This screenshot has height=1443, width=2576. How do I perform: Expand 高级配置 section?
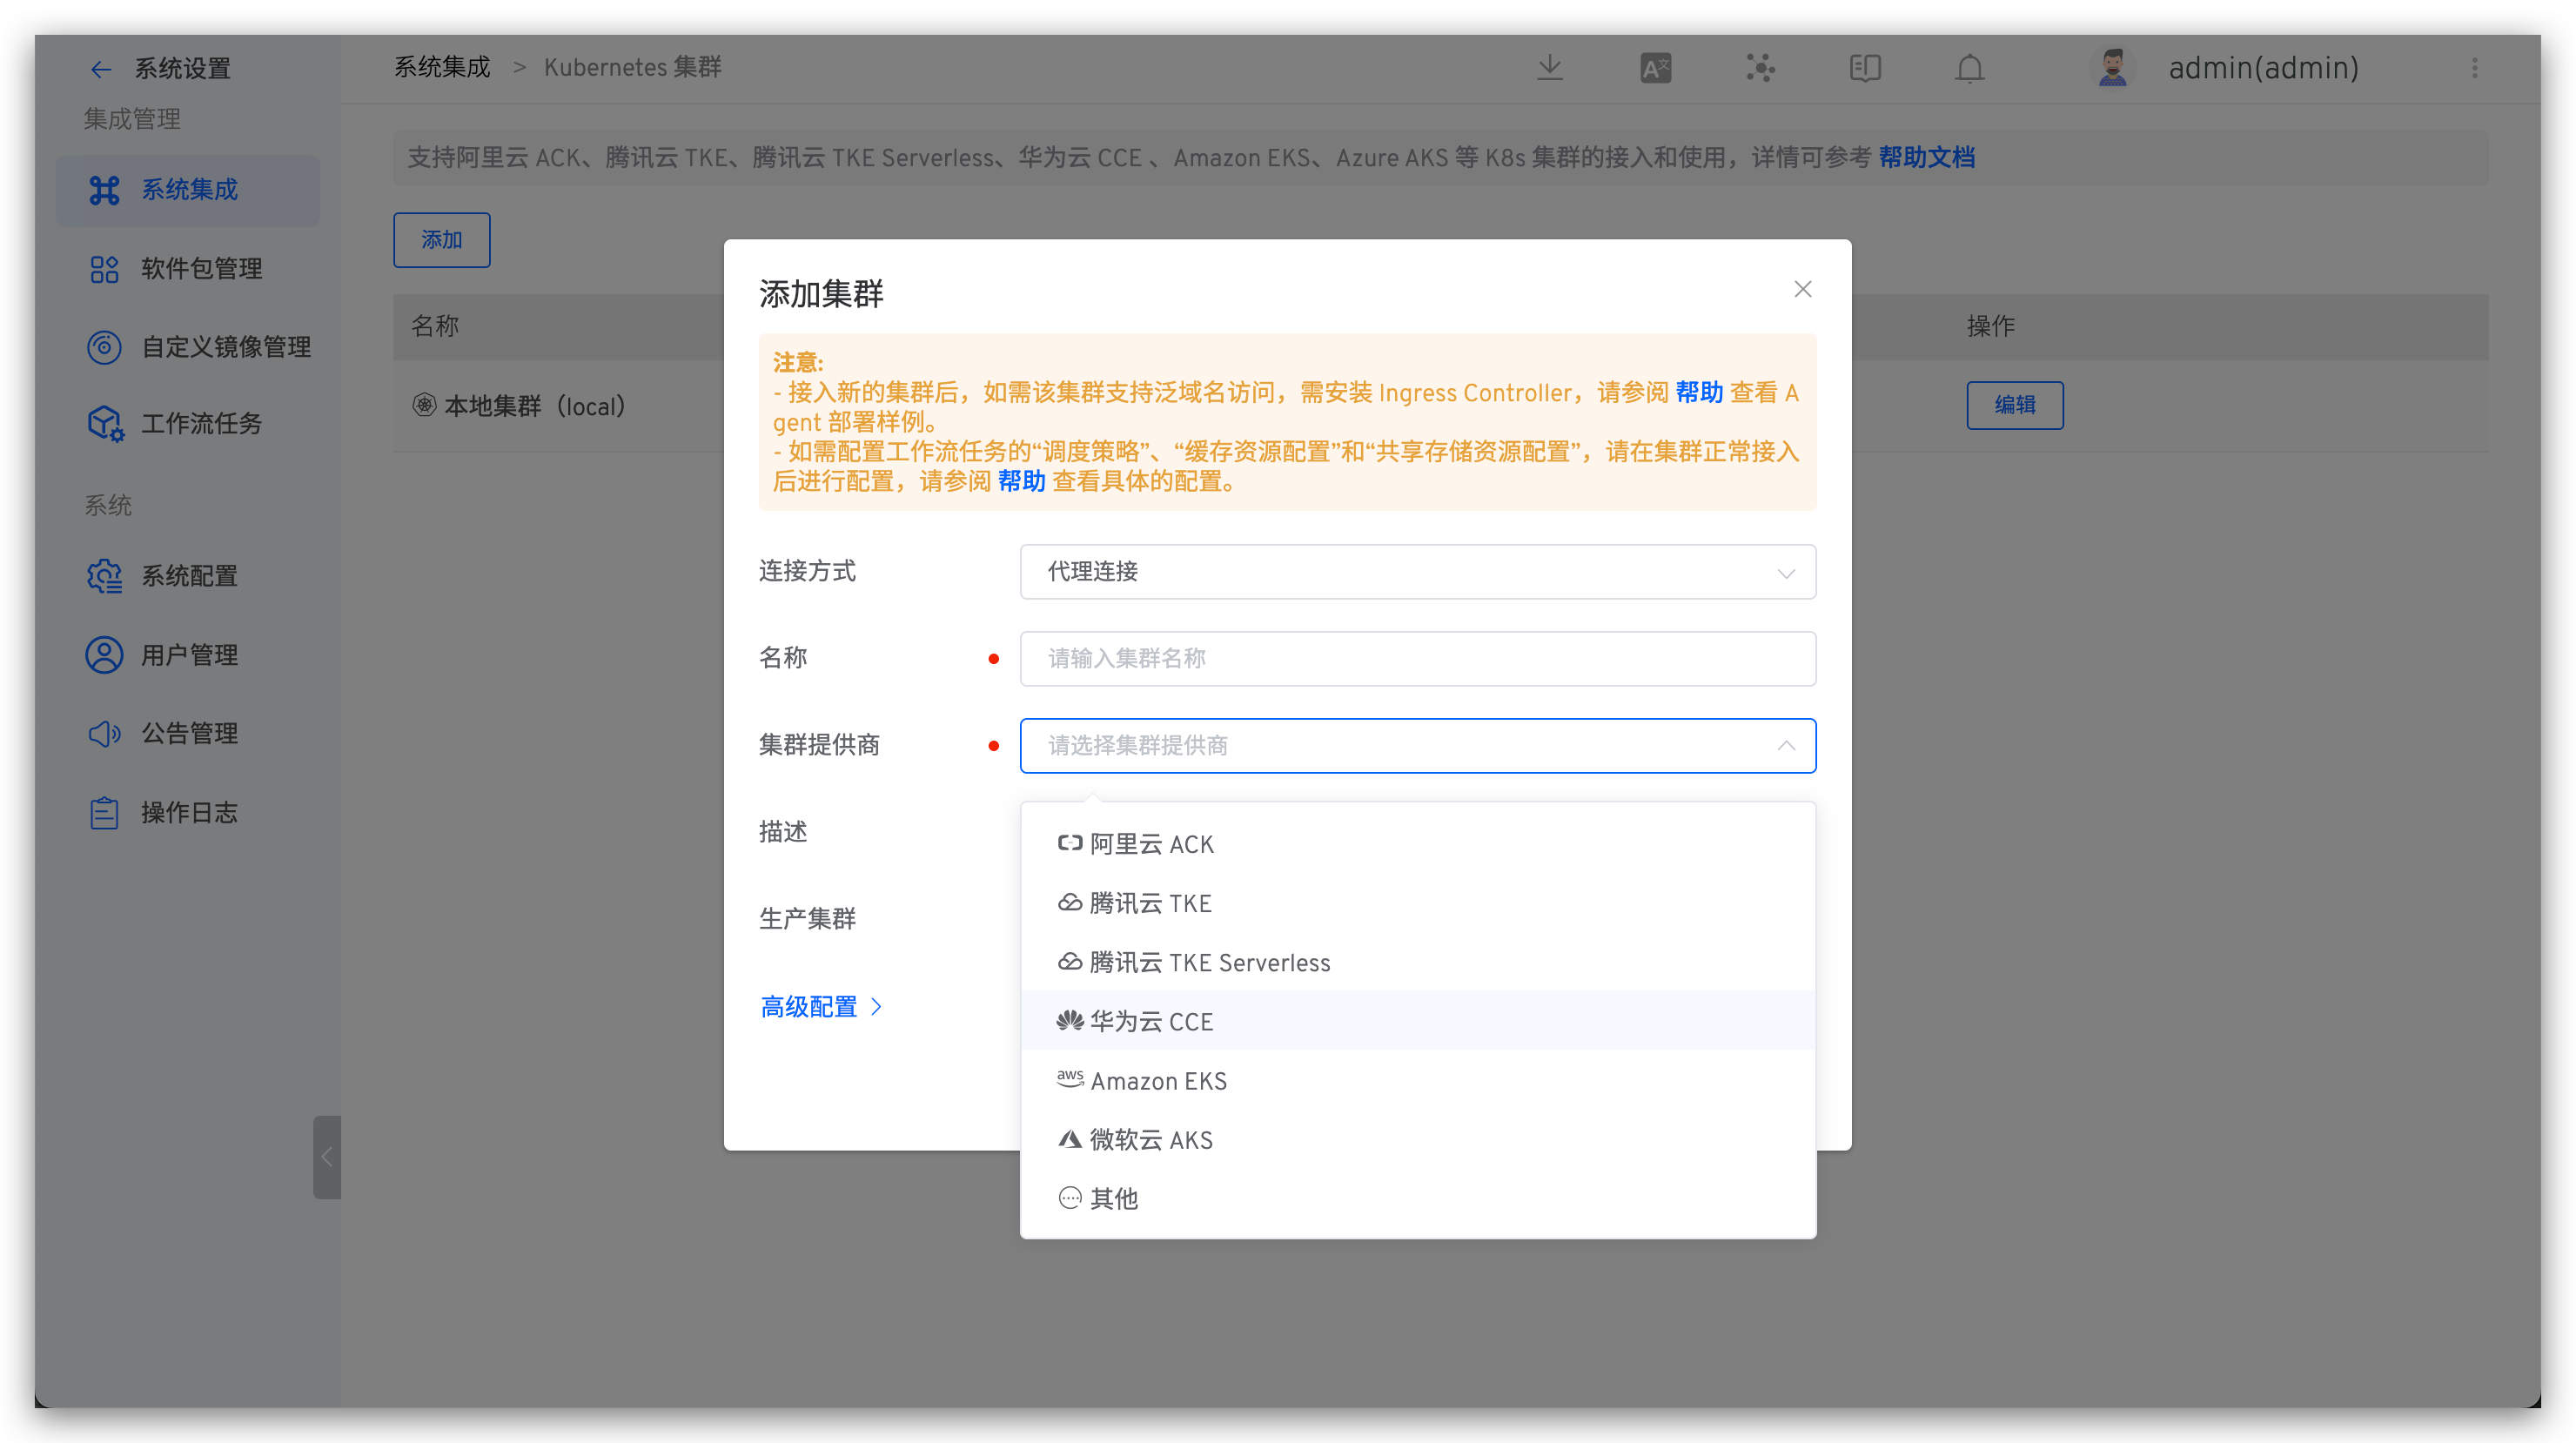821,1006
